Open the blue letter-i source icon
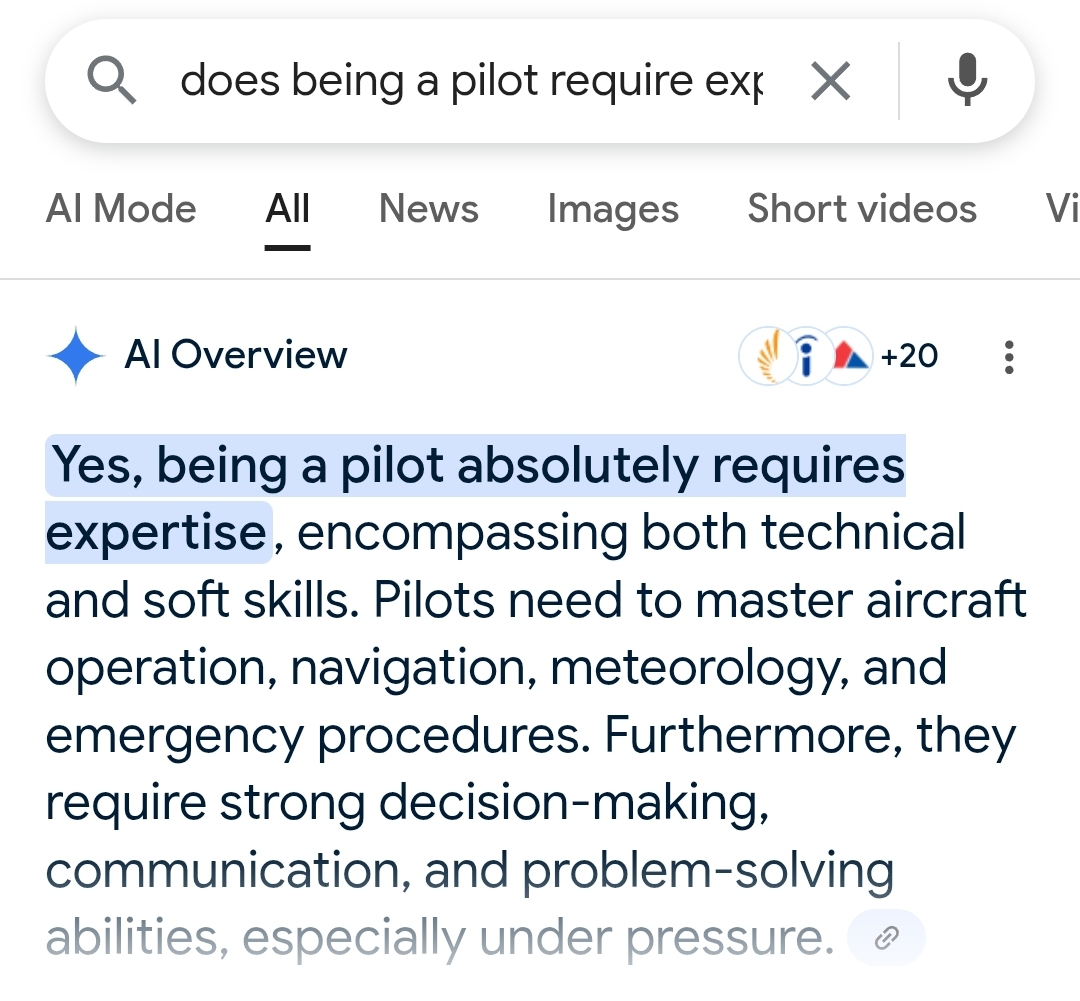This screenshot has height=1001, width=1080. (x=807, y=355)
